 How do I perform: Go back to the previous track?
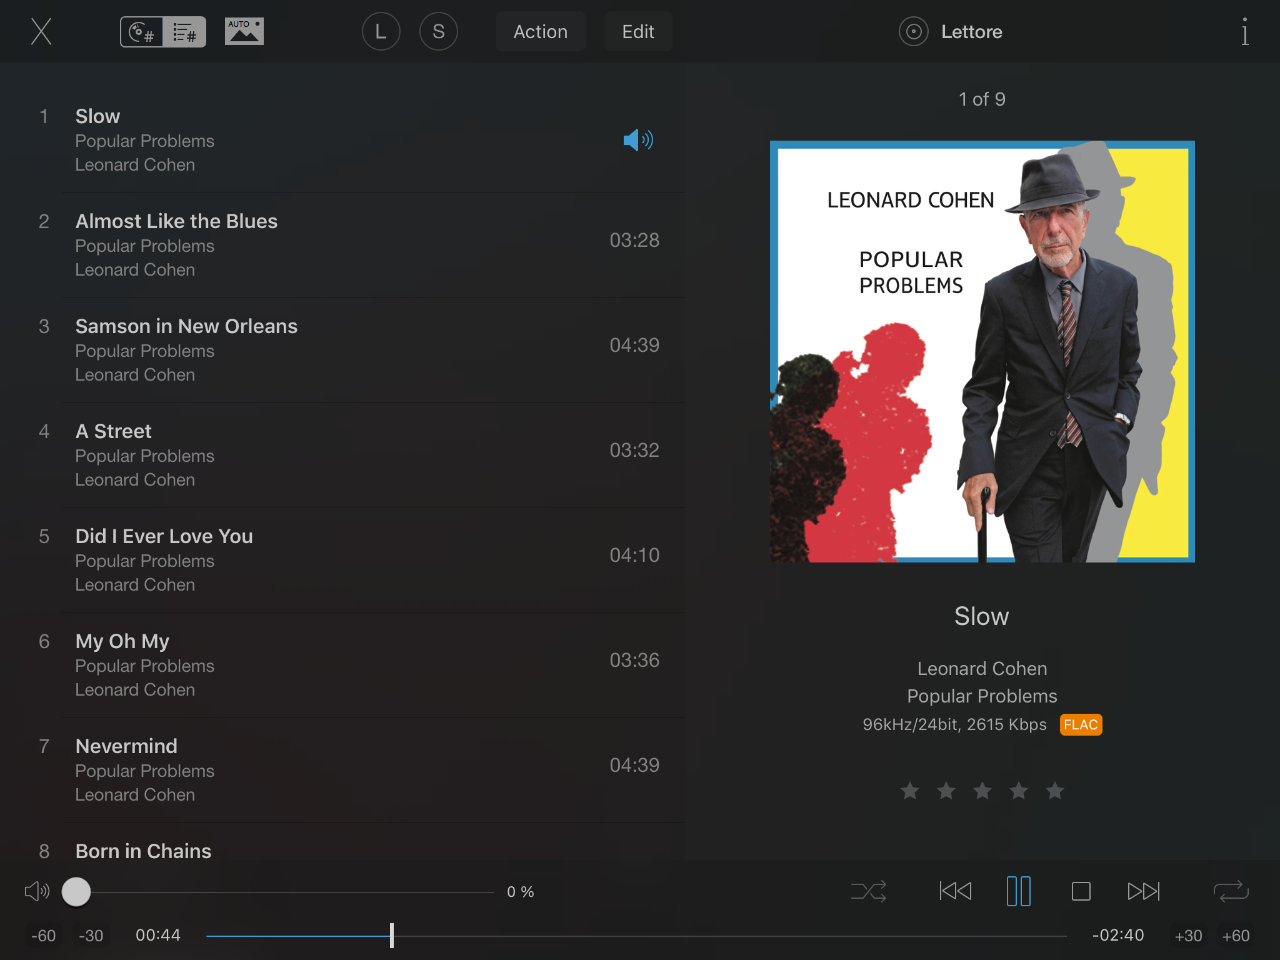click(x=955, y=891)
